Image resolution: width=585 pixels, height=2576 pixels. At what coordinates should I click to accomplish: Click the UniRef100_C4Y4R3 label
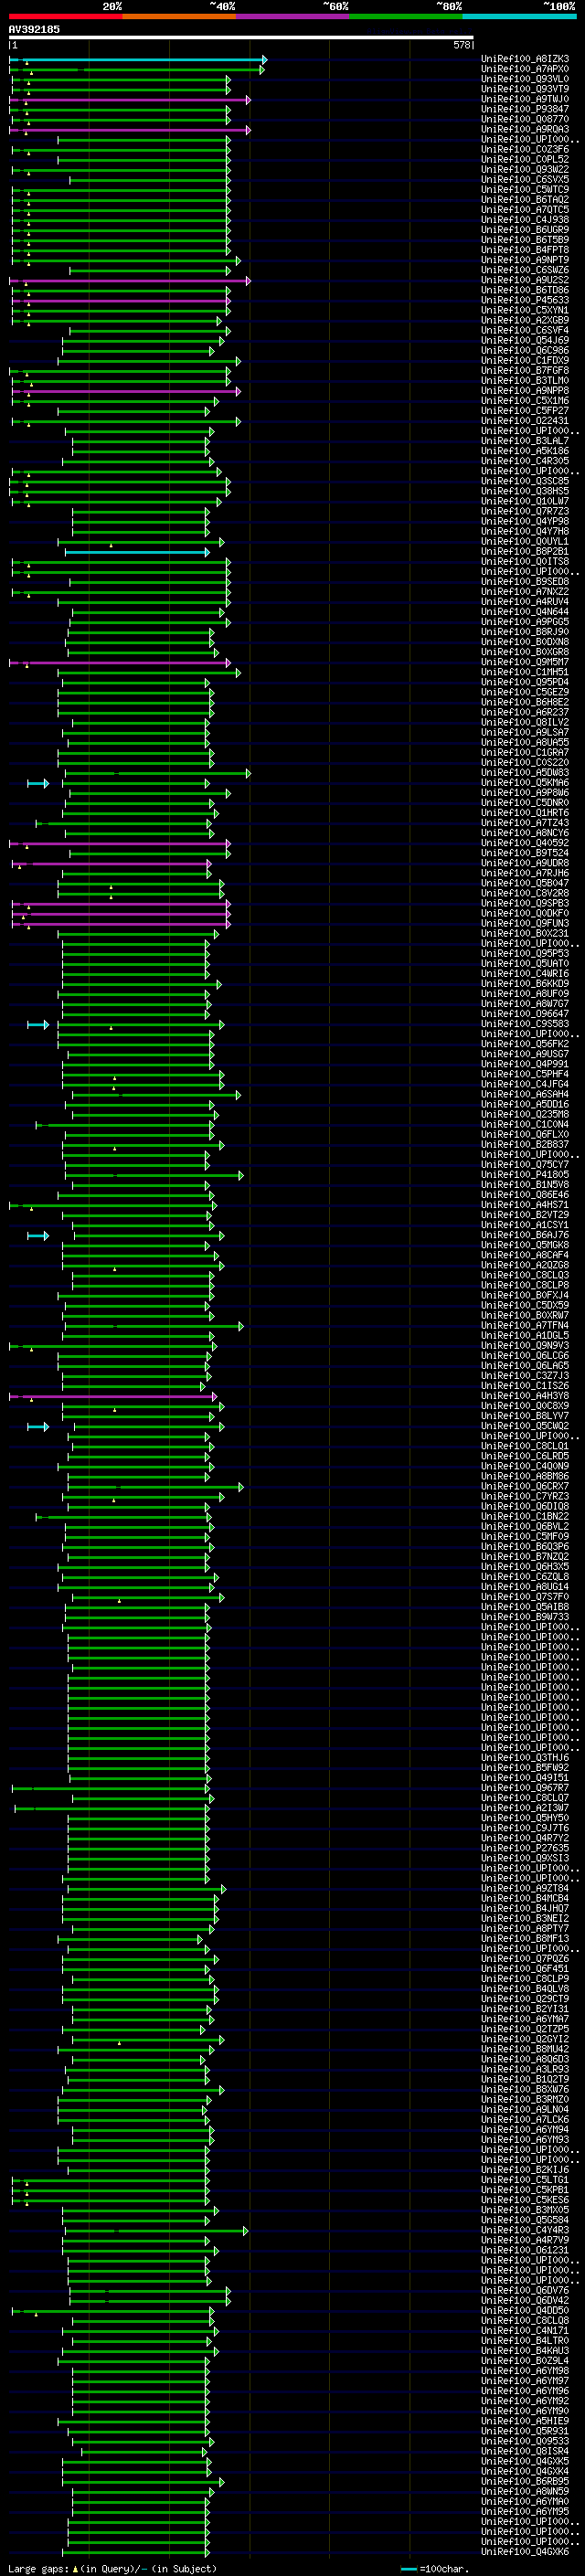pos(524,2231)
